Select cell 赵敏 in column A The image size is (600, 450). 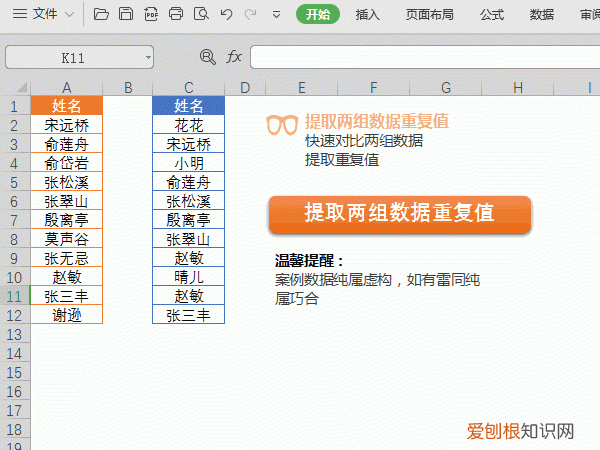pos(67,277)
